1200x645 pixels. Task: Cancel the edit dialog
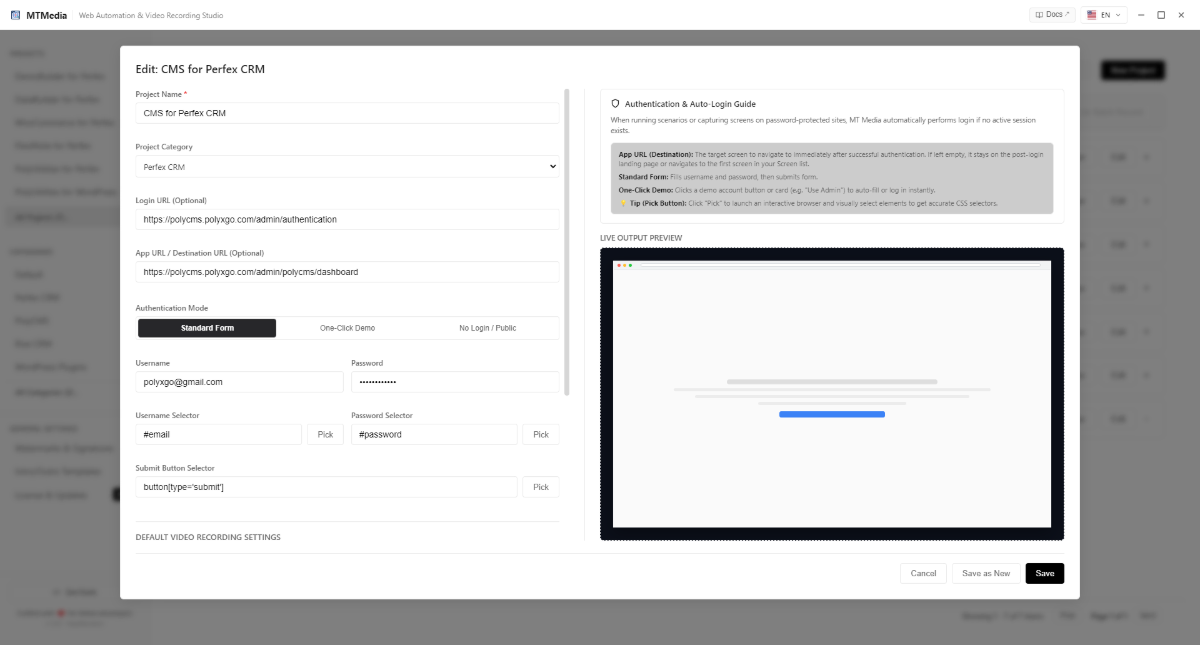click(x=923, y=573)
